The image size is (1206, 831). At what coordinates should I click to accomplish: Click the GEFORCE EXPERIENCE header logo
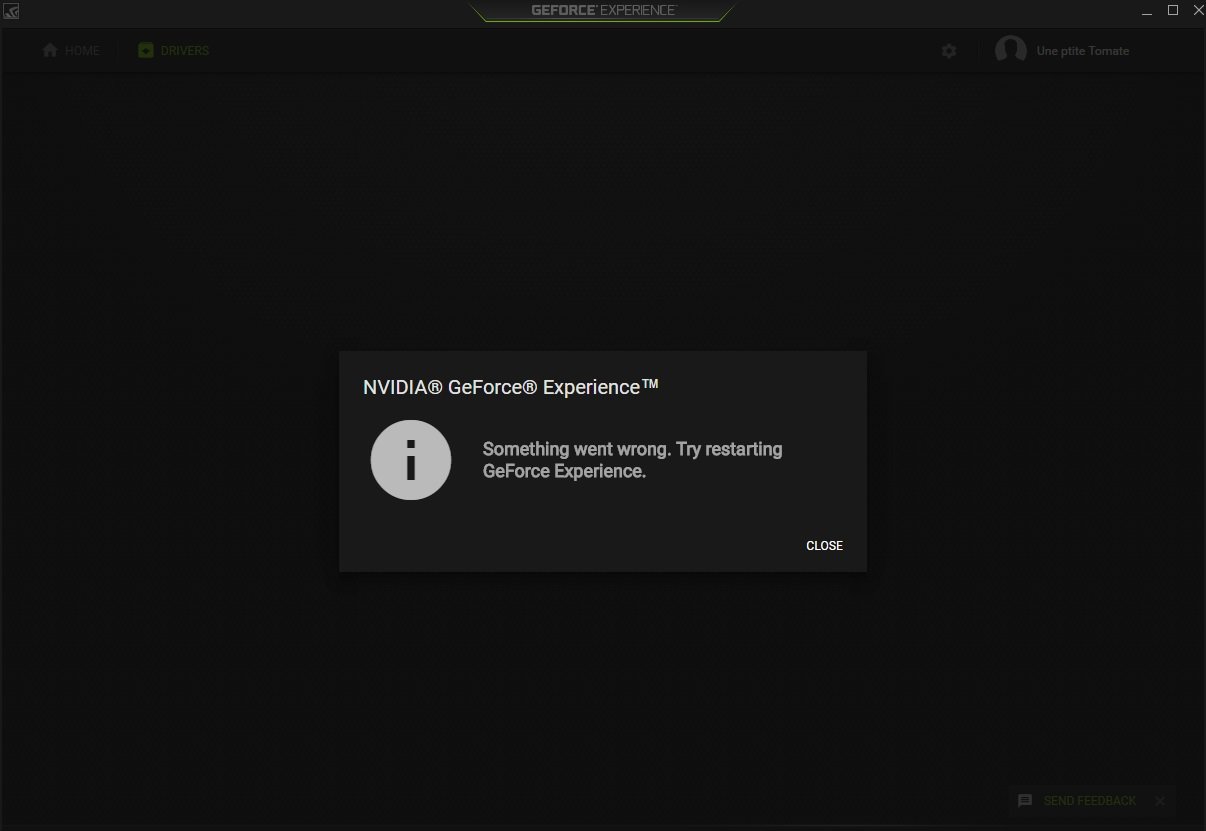point(603,10)
